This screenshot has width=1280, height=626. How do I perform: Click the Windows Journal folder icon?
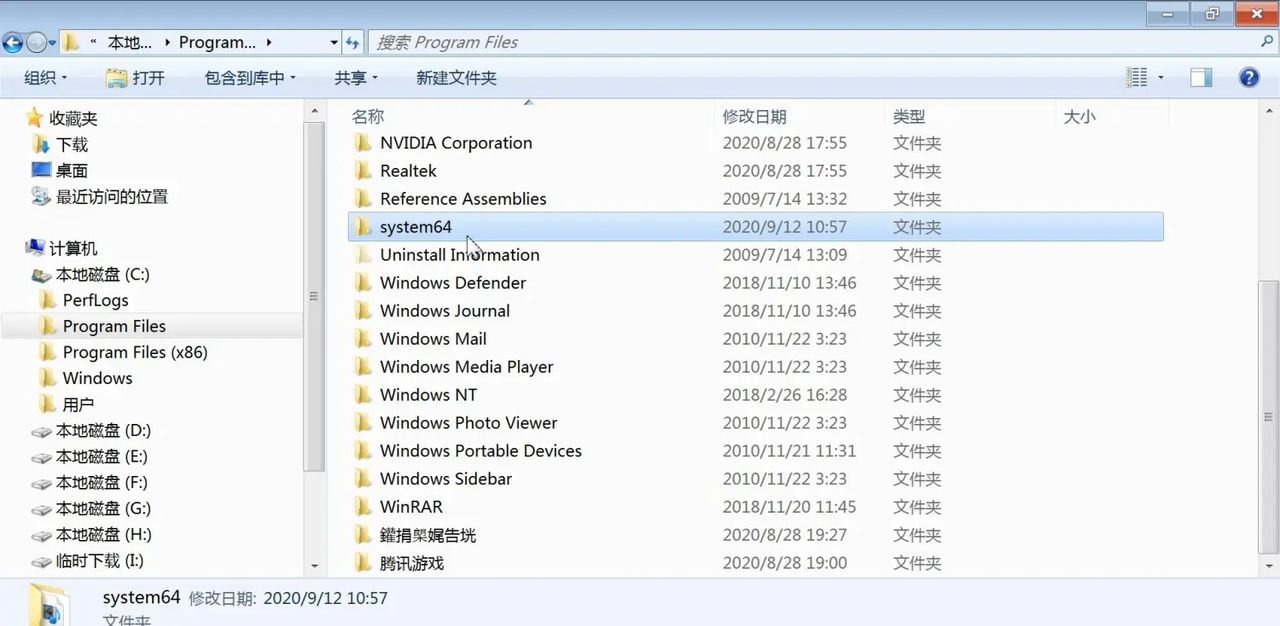[363, 311]
